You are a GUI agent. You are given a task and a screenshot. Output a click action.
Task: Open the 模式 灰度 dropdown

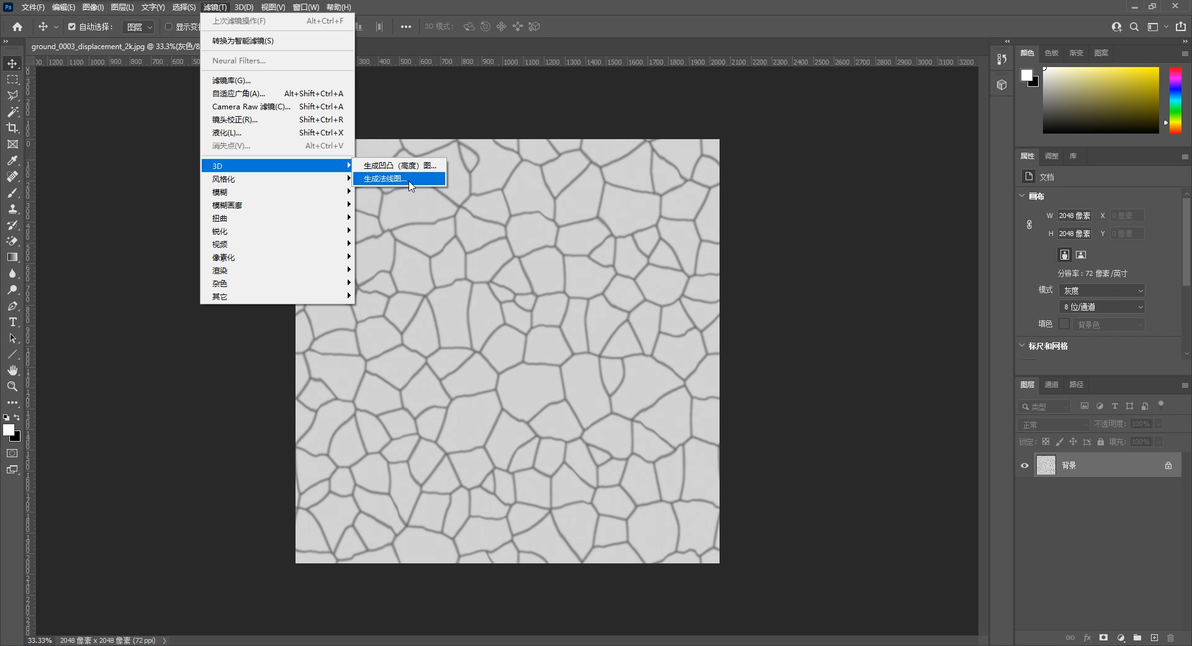[1102, 291]
